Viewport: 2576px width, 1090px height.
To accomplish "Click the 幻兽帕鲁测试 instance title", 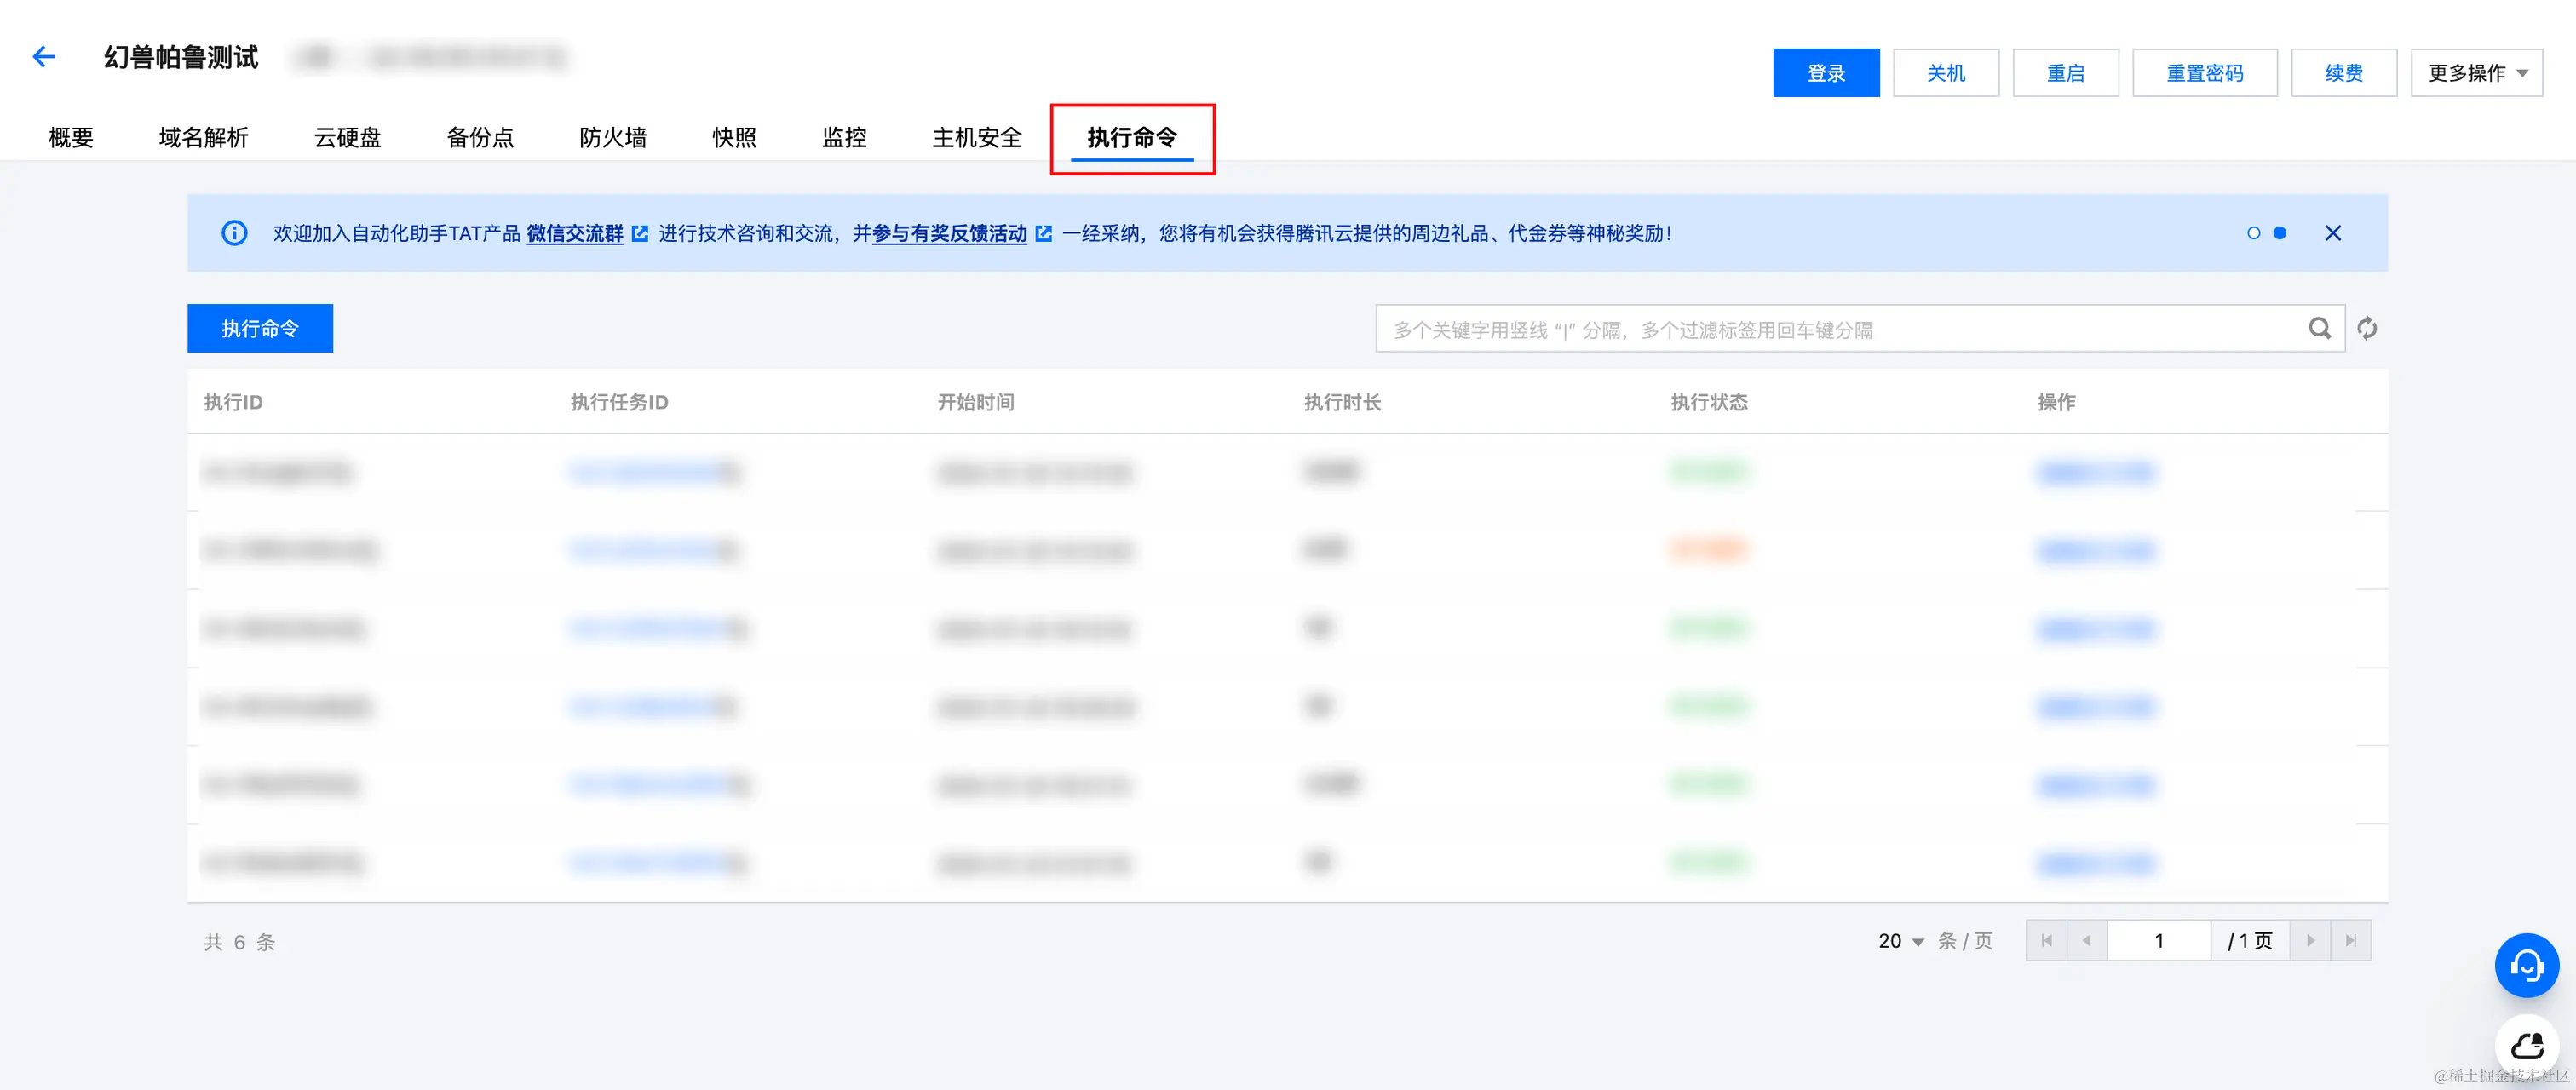I will pos(181,57).
